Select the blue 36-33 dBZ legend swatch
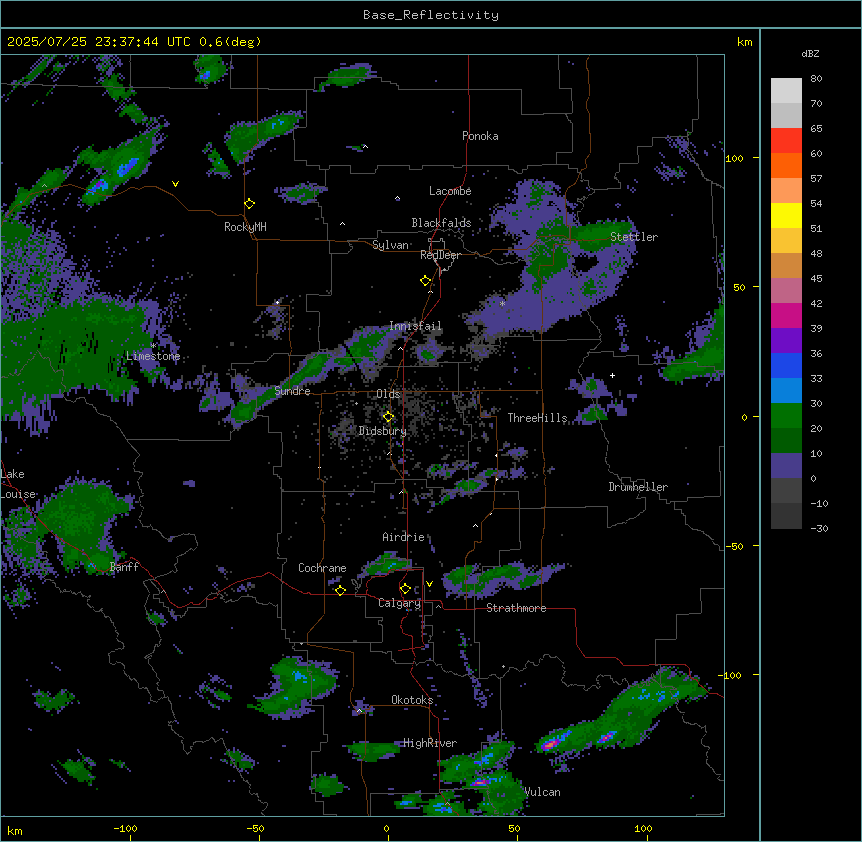862x842 pixels. [x=786, y=366]
